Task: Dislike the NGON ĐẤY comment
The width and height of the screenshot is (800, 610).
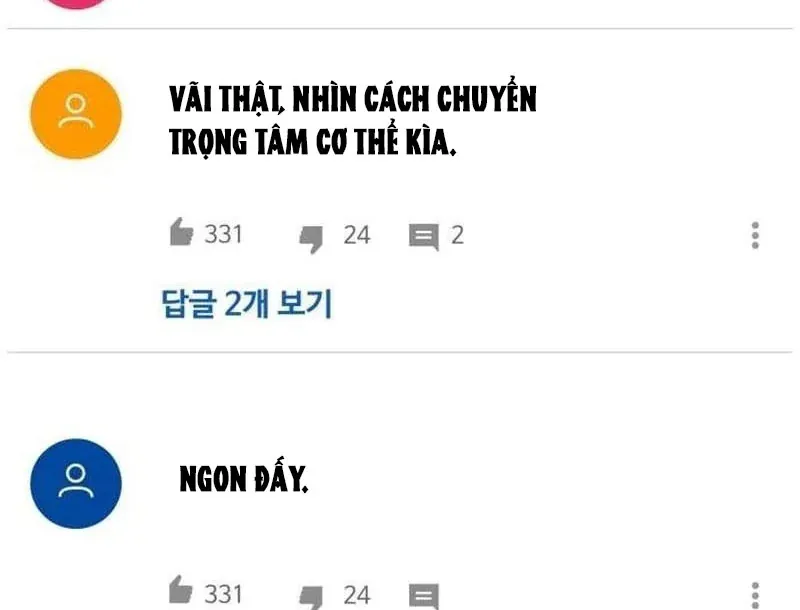Action: 311,597
